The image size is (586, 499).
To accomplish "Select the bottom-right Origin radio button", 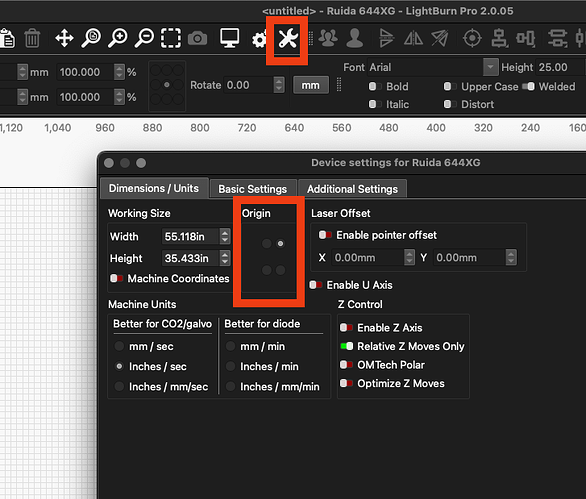I will [x=280, y=270].
